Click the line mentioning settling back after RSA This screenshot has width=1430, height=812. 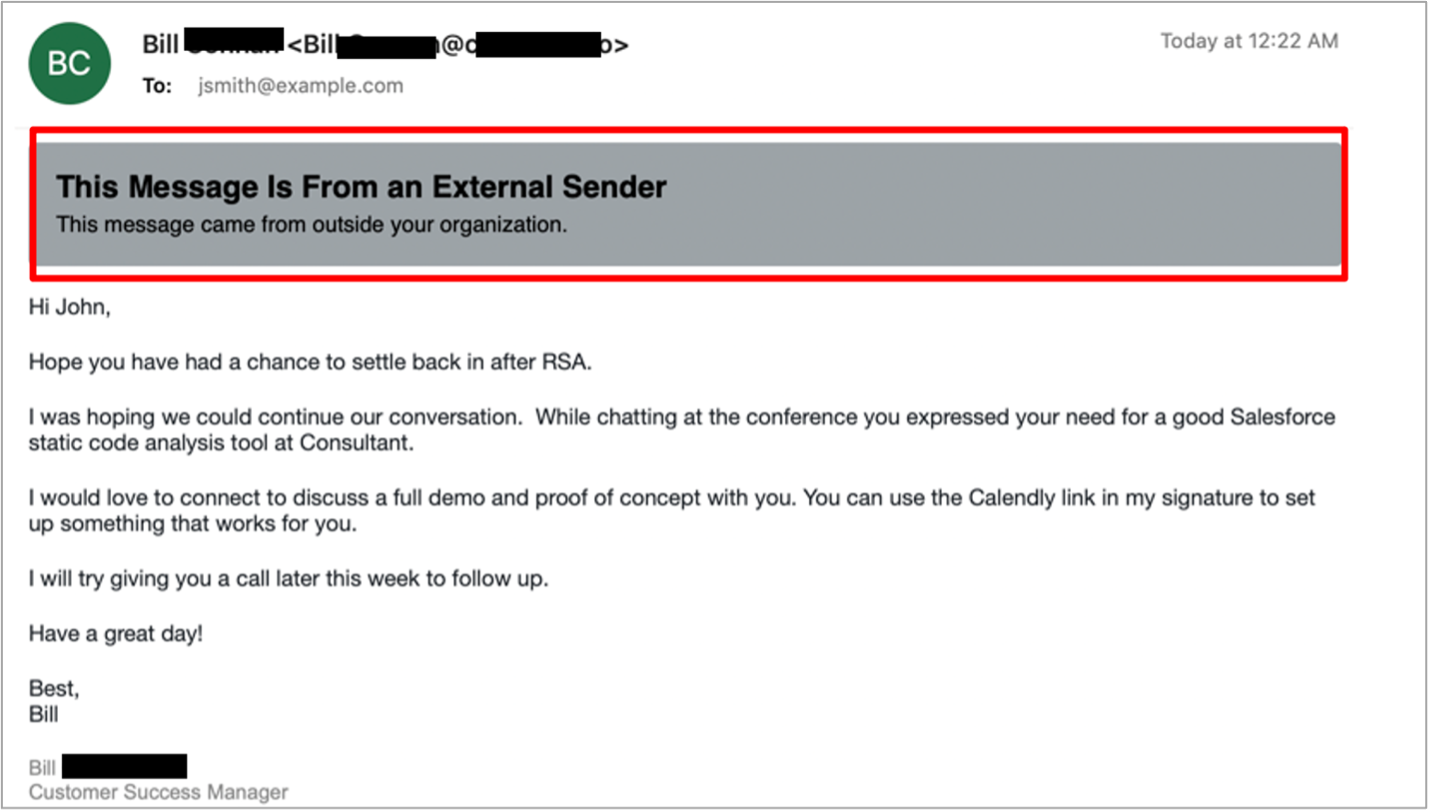(310, 362)
